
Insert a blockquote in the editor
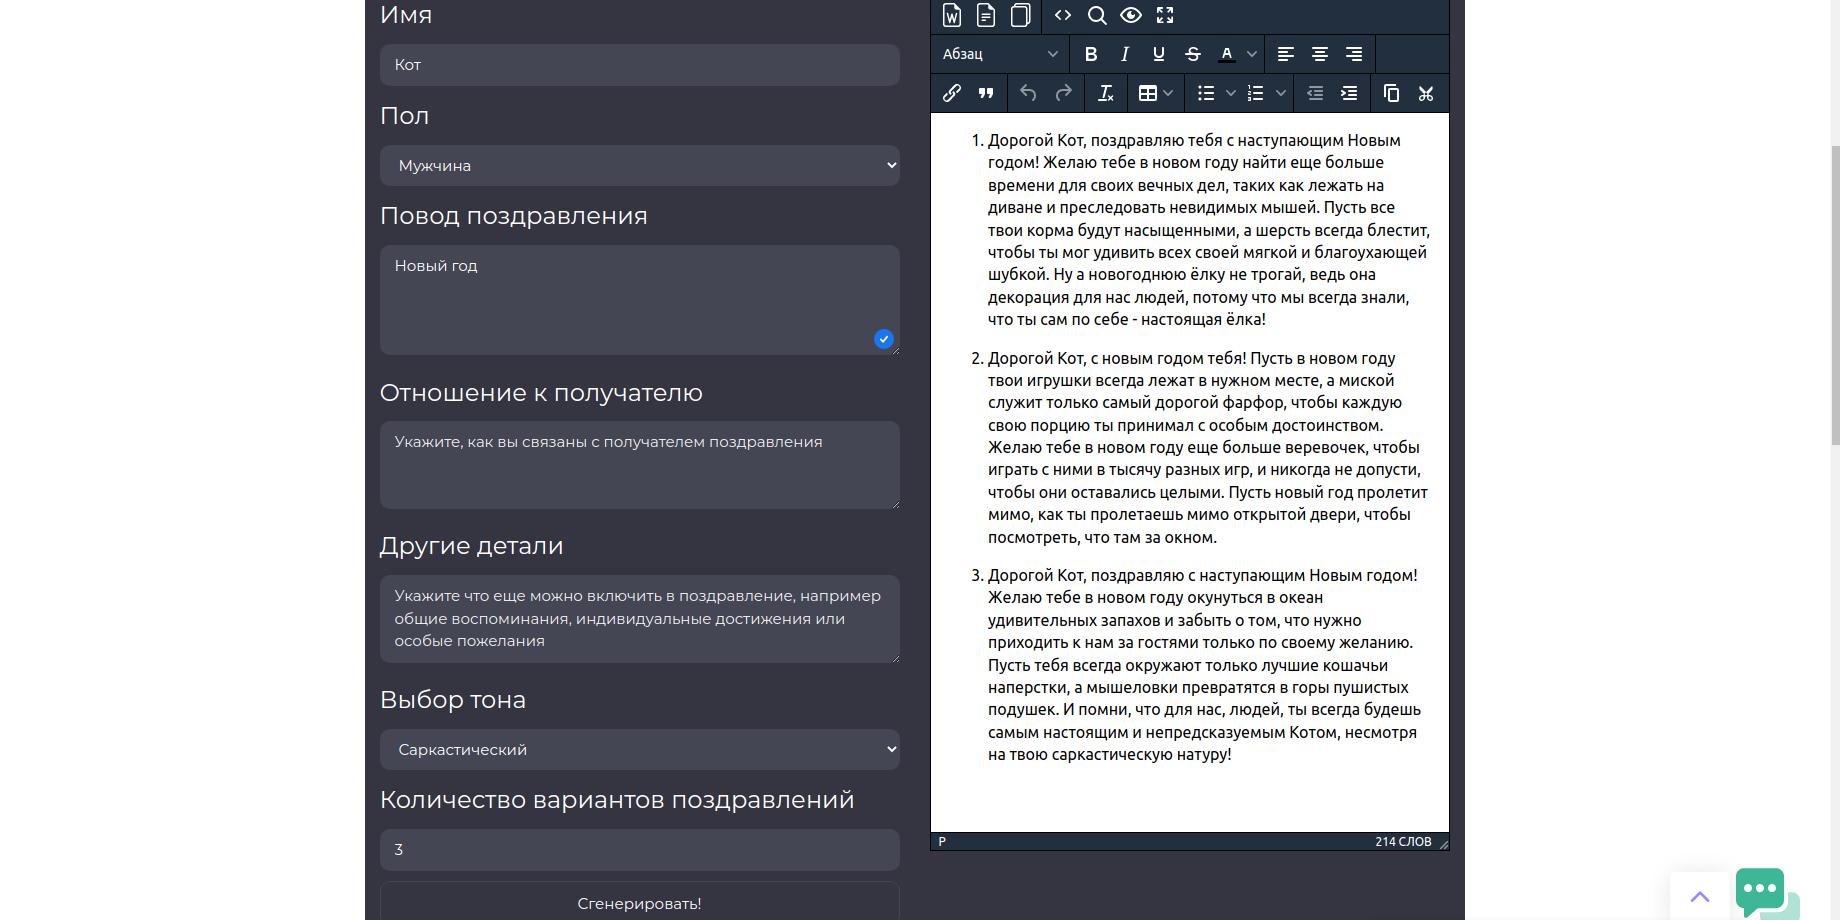pyautogui.click(x=986, y=93)
